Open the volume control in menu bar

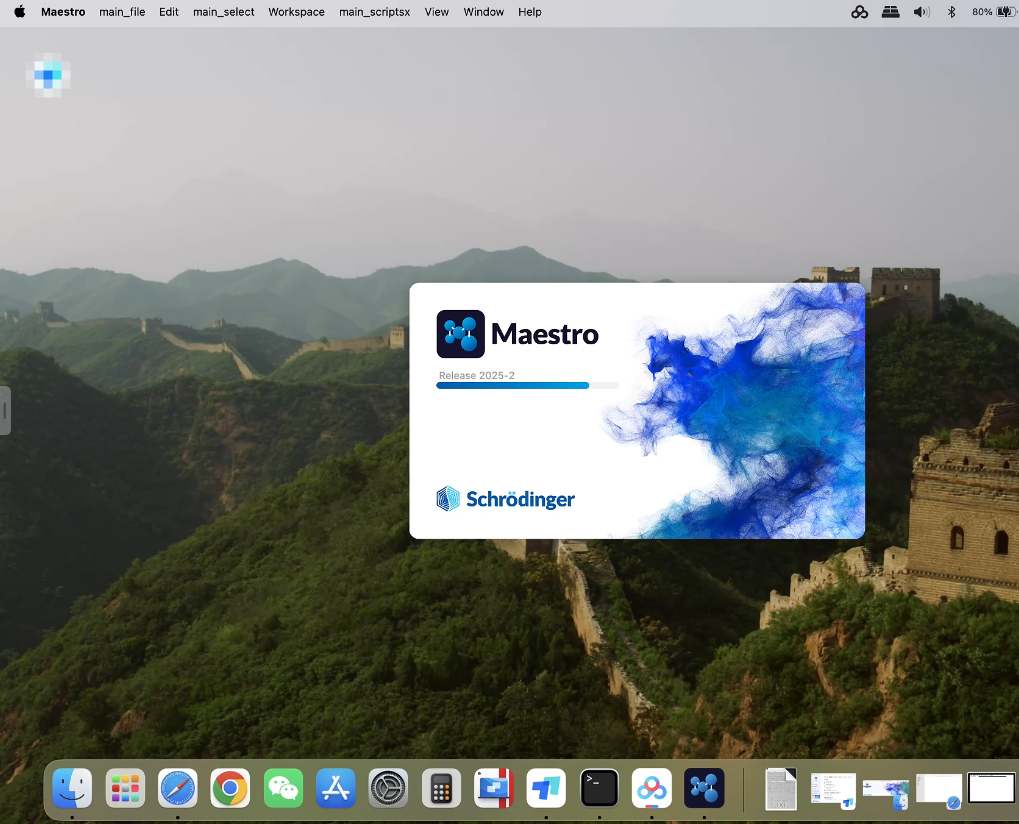922,12
